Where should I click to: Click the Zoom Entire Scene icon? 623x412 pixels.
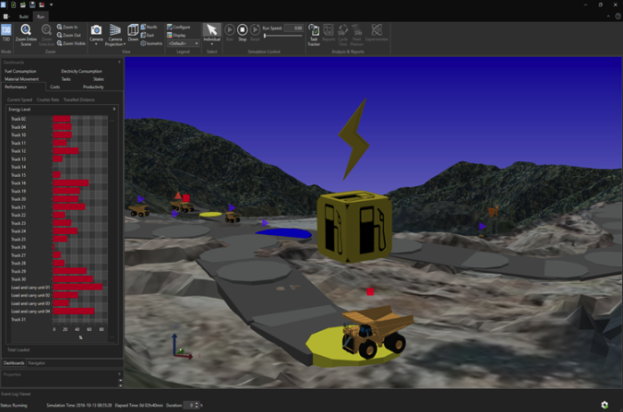pos(28,34)
